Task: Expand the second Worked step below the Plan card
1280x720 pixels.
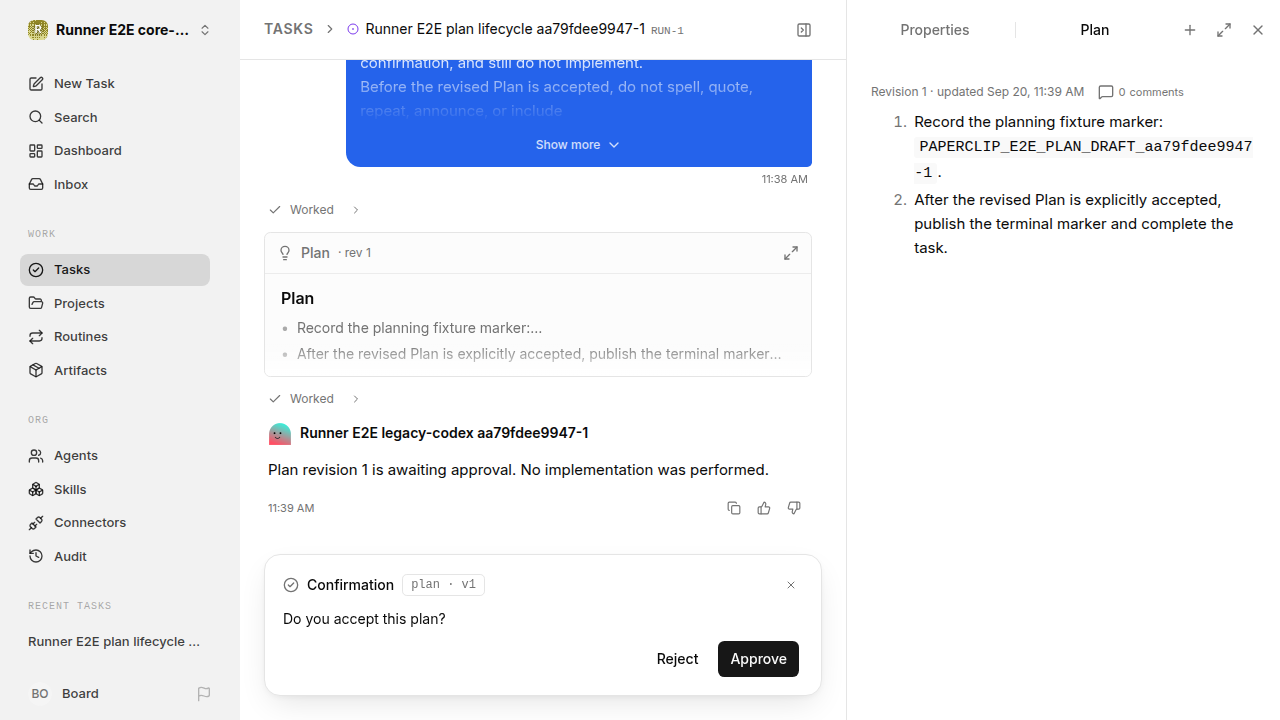Action: point(314,399)
